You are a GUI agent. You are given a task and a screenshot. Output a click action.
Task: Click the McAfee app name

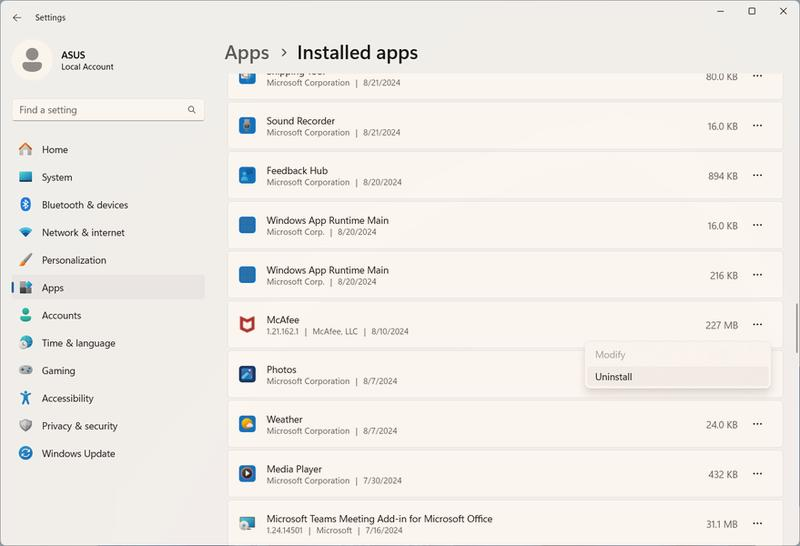click(283, 320)
